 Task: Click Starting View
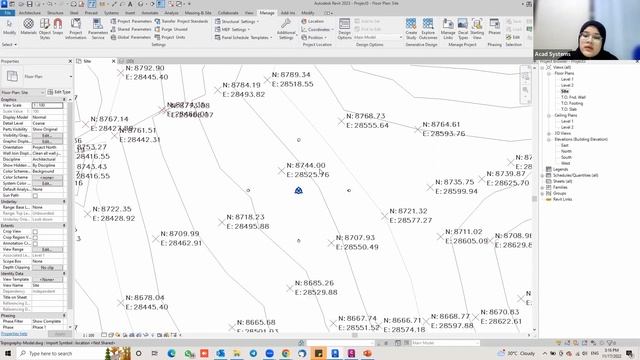pyautogui.click(x=477, y=29)
